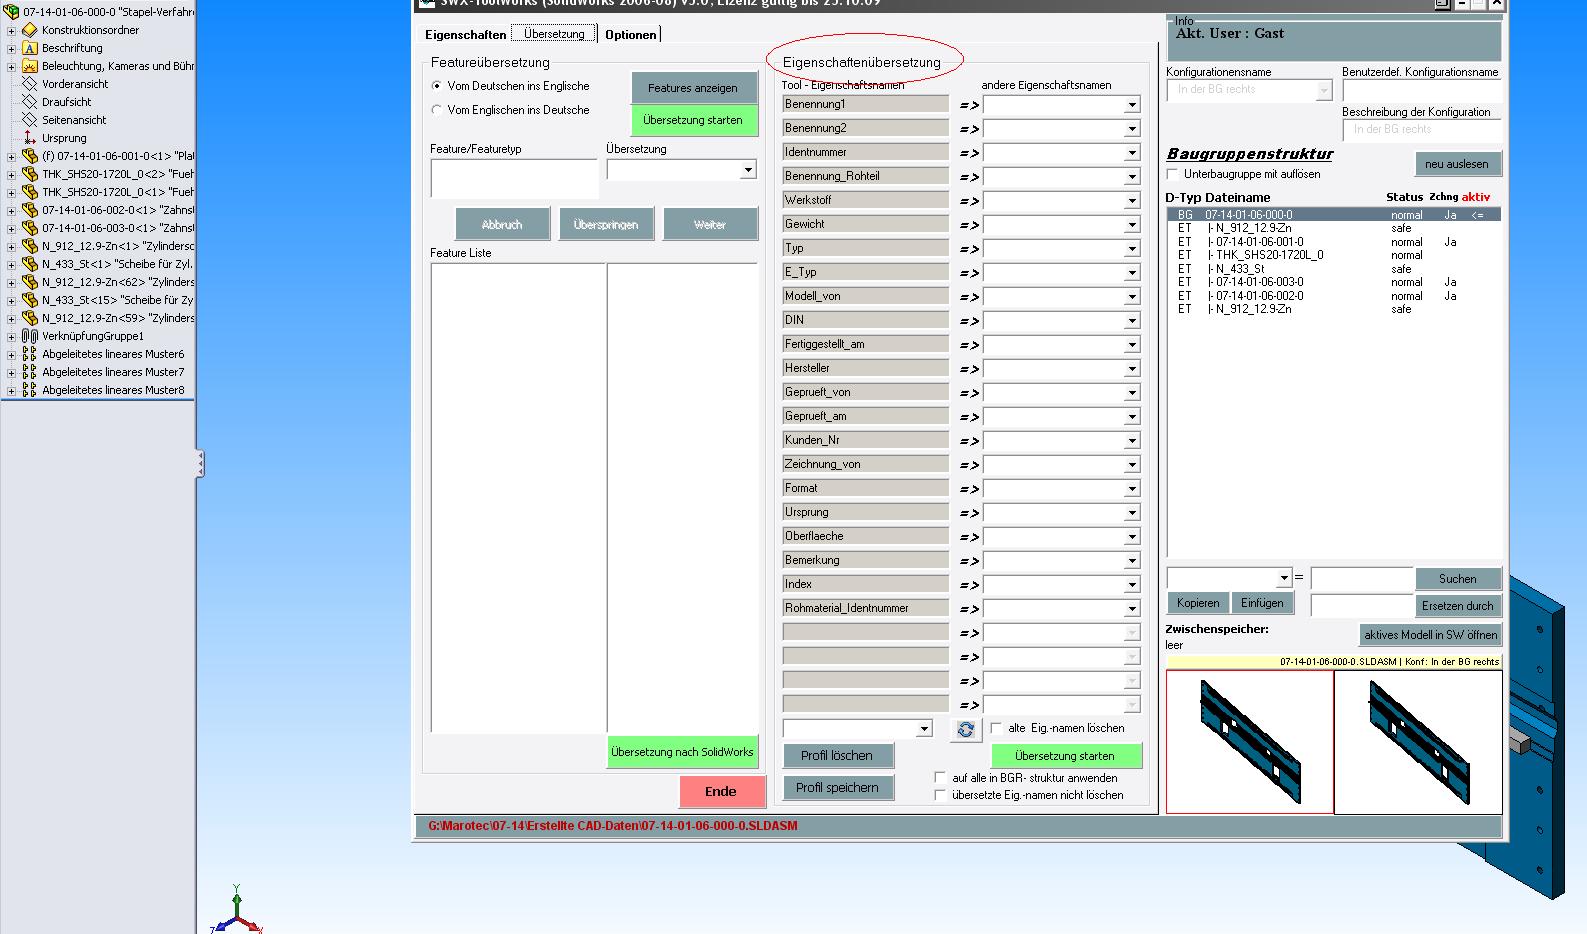The image size is (1587, 934).
Task: Click the 'Ersetzen durch' button
Action: pyautogui.click(x=1457, y=606)
